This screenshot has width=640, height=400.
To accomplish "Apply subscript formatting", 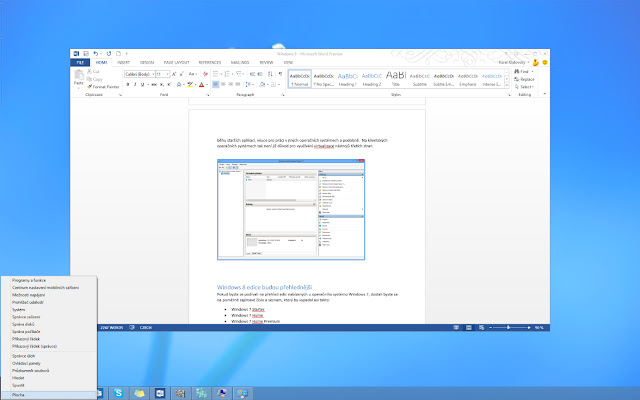I will click(162, 84).
